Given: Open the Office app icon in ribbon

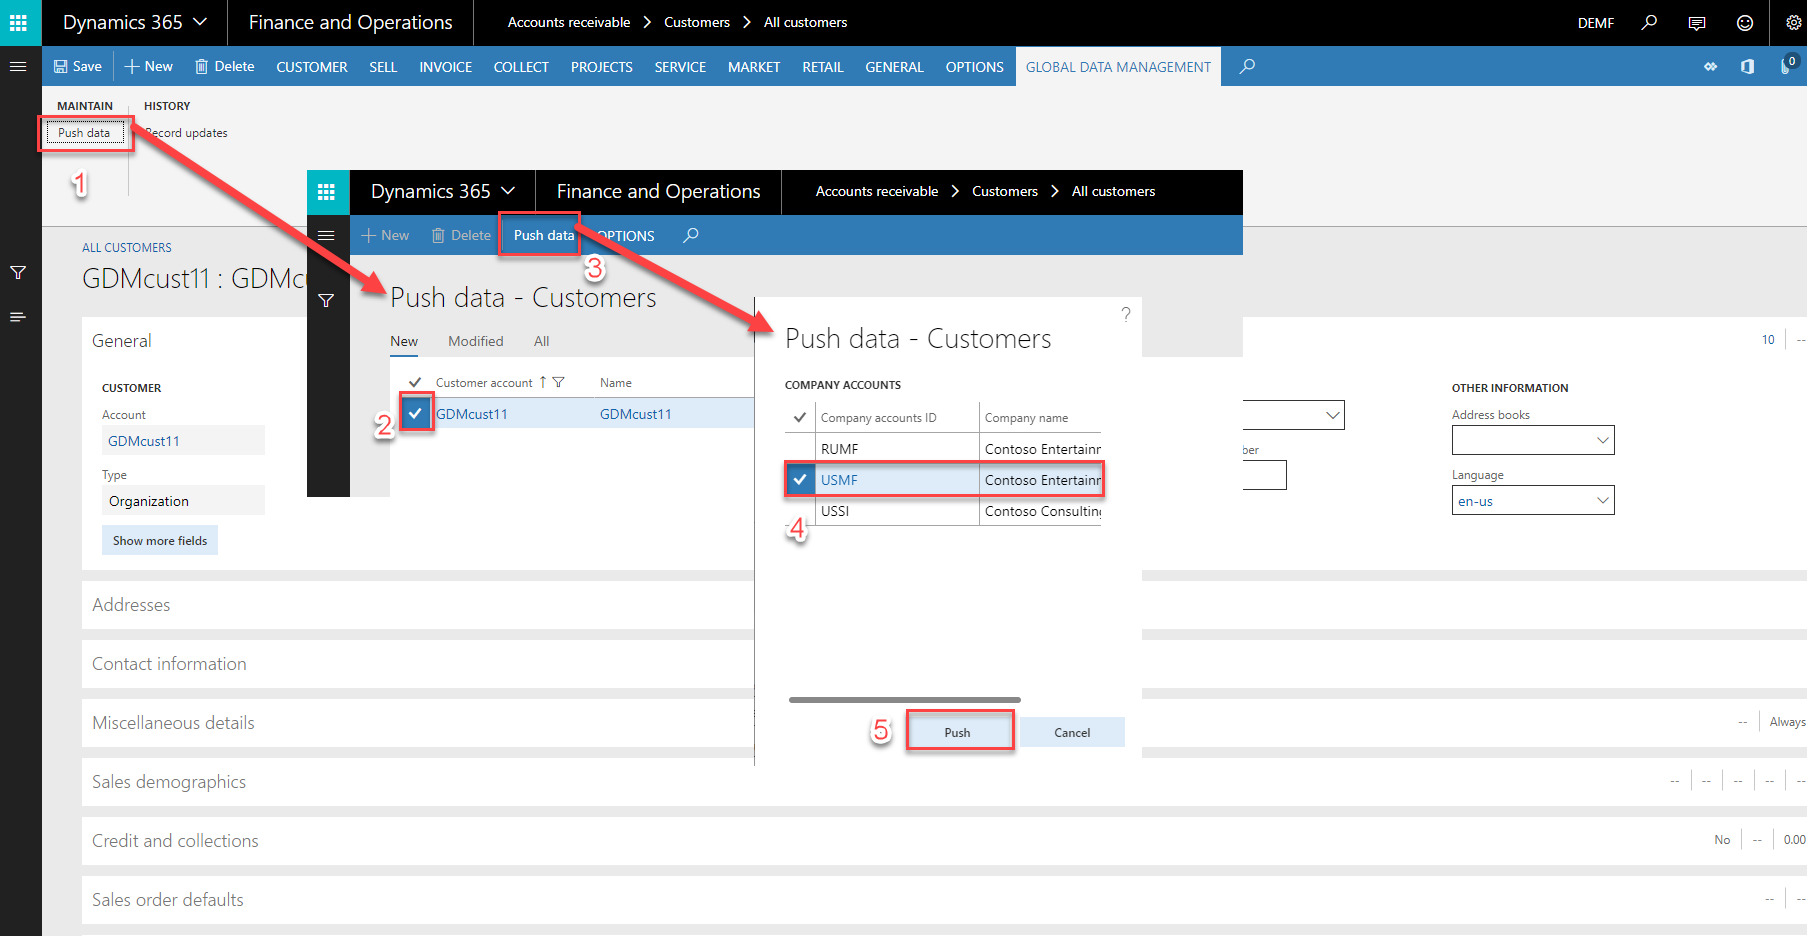Looking at the screenshot, I should click(1747, 66).
